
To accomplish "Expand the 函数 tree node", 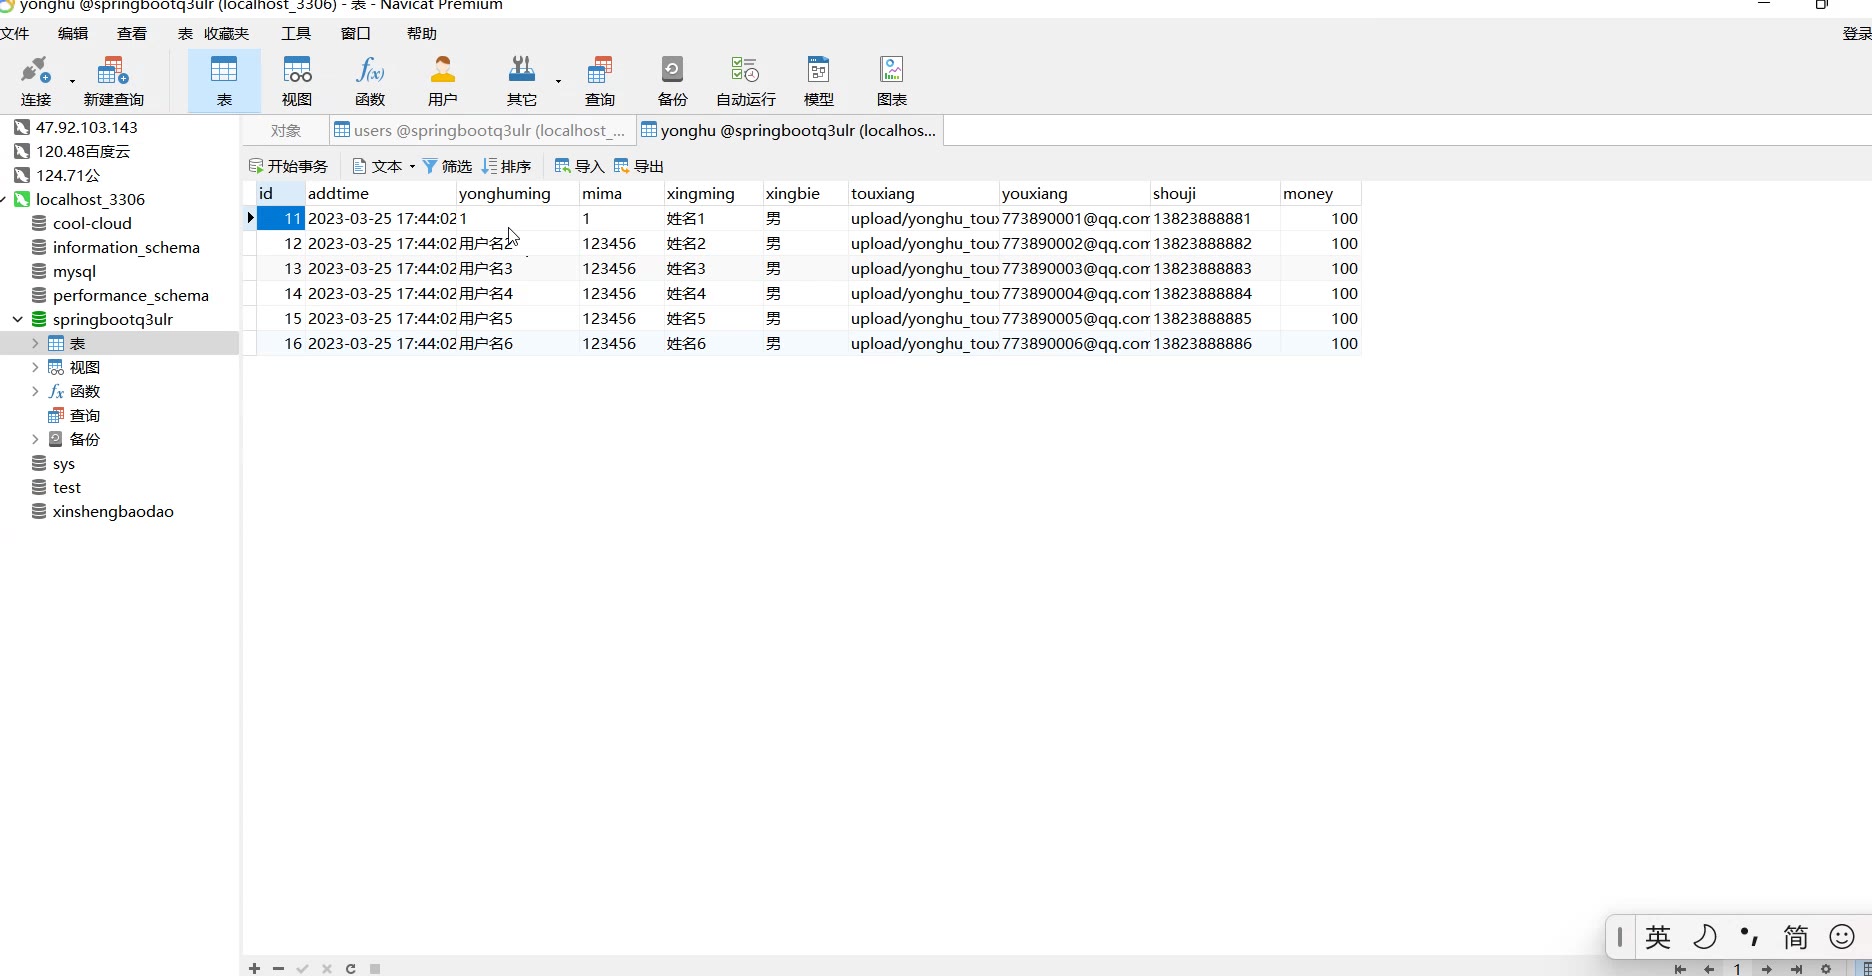I will [x=35, y=391].
